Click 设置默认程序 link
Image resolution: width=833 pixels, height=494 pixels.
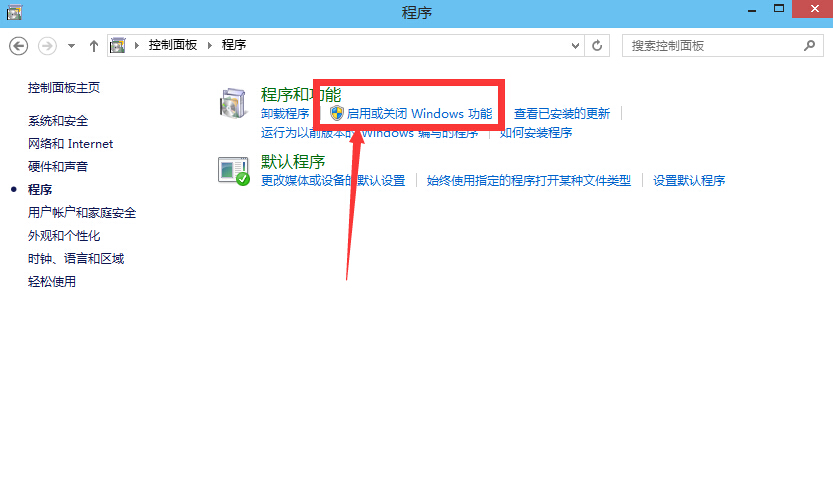689,181
